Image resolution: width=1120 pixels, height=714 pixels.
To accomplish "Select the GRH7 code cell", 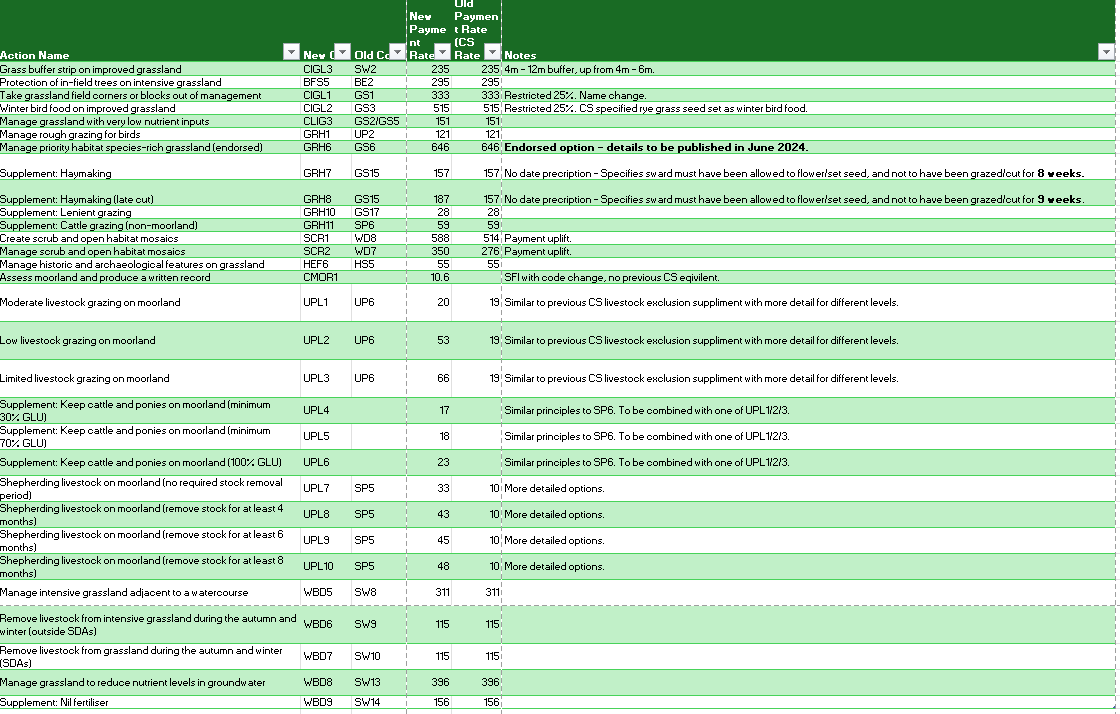I will click(x=326, y=167).
